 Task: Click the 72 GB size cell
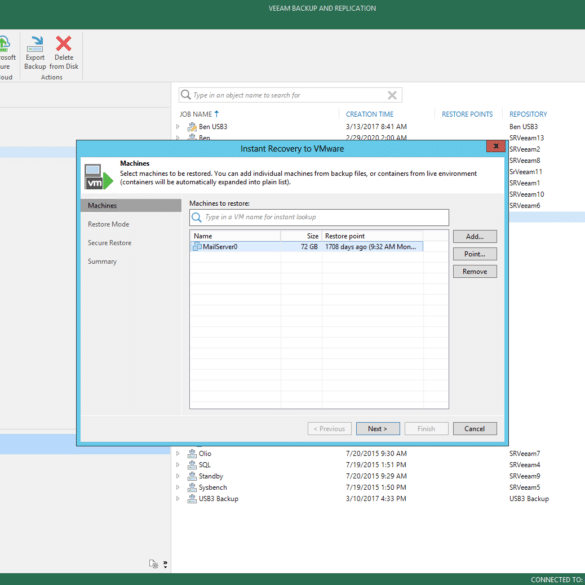[309, 247]
